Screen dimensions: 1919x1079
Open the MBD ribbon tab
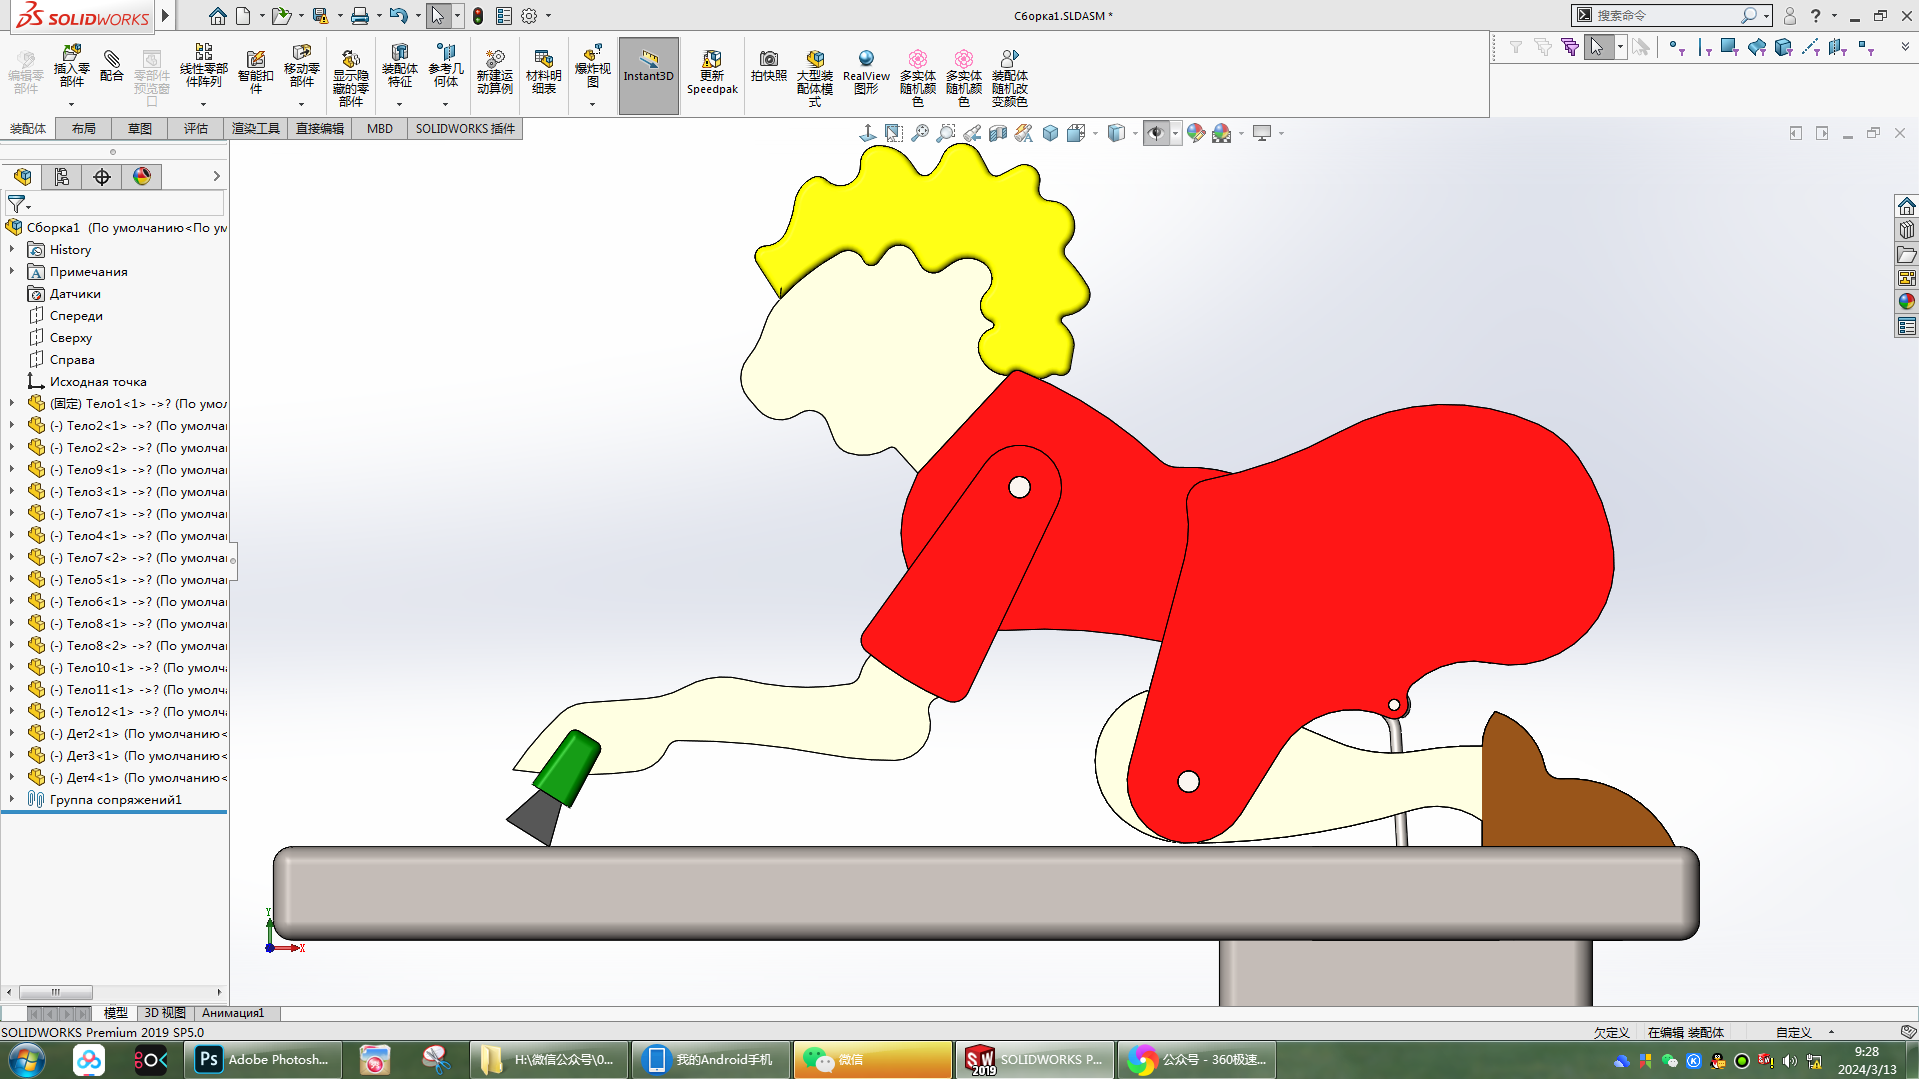(x=380, y=129)
